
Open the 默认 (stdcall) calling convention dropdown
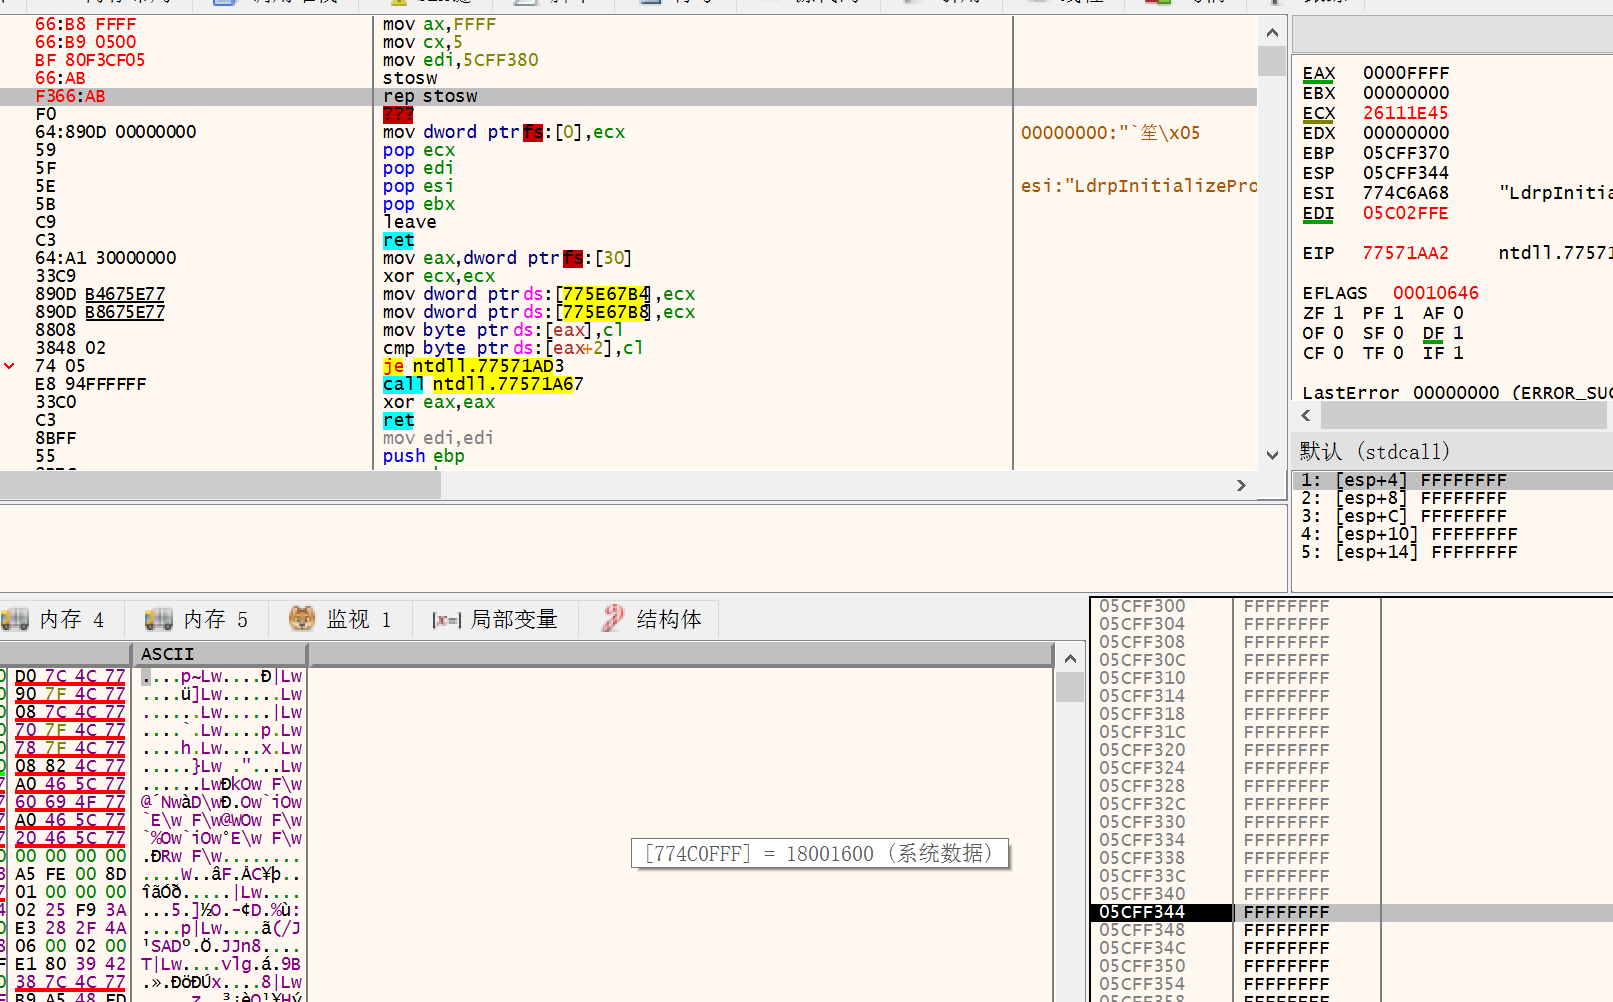(1451, 452)
